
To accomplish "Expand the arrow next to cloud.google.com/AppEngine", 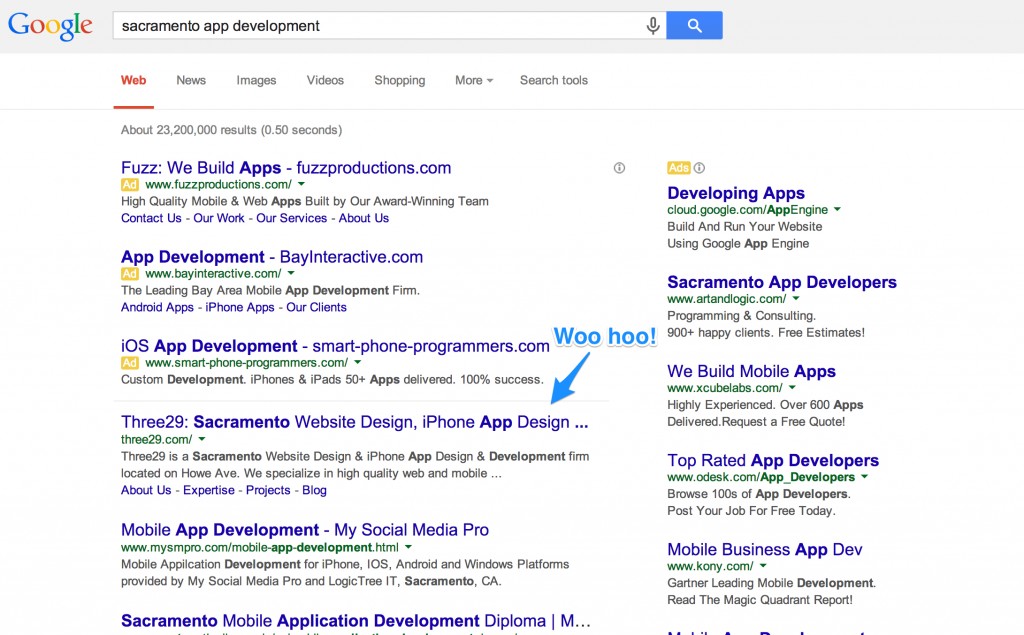I will pyautogui.click(x=838, y=210).
